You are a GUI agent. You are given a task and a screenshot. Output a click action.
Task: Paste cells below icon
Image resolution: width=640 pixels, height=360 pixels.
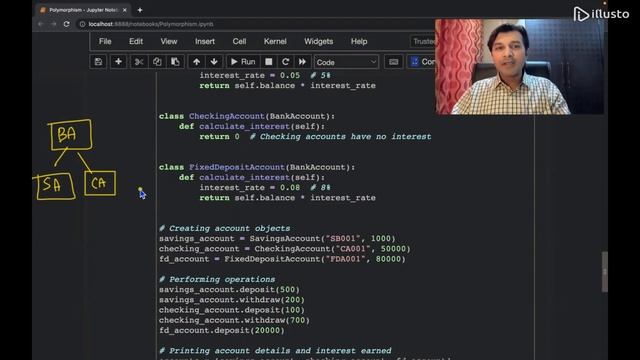point(175,62)
